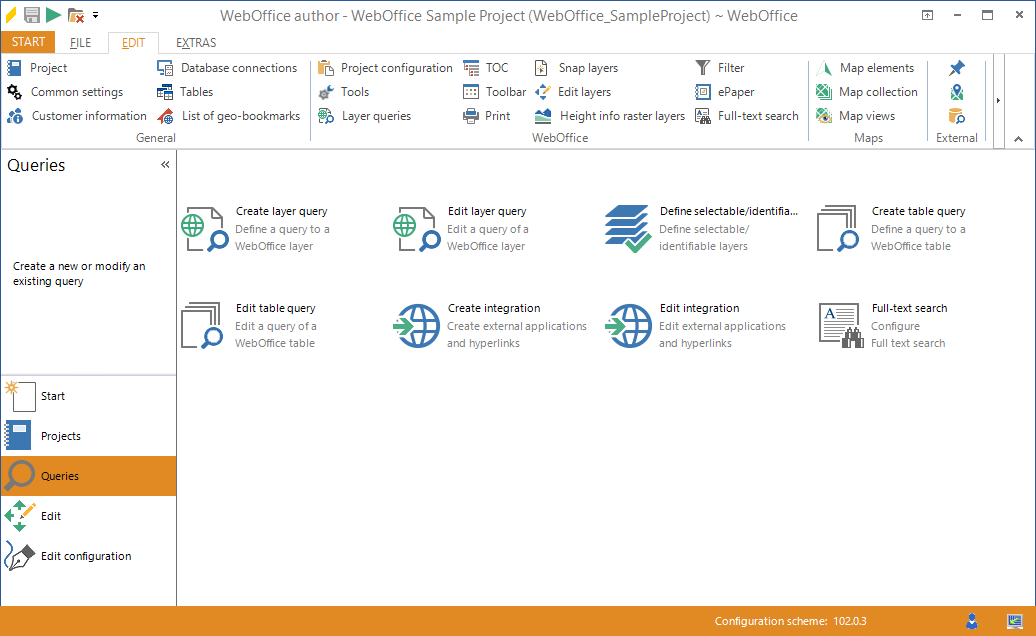The width and height of the screenshot is (1036, 636).
Task: Expand the ribbon overflow arrow near External
Action: pos(997,101)
